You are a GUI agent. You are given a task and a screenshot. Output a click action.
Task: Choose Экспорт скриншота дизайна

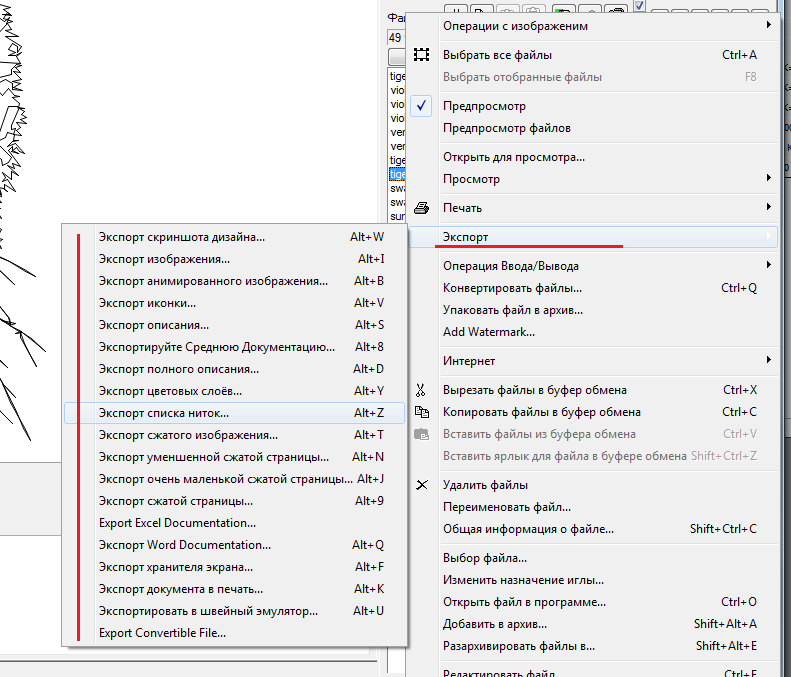pos(235,237)
